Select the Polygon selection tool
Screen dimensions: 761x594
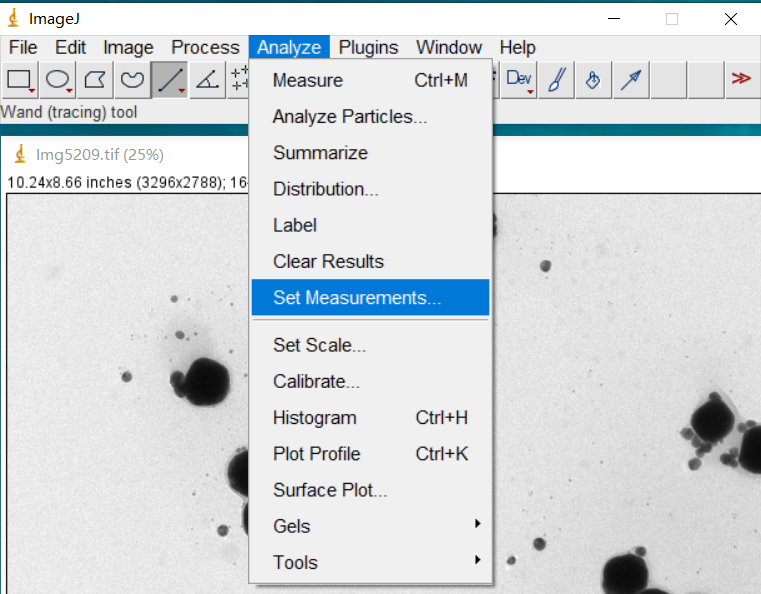95,80
